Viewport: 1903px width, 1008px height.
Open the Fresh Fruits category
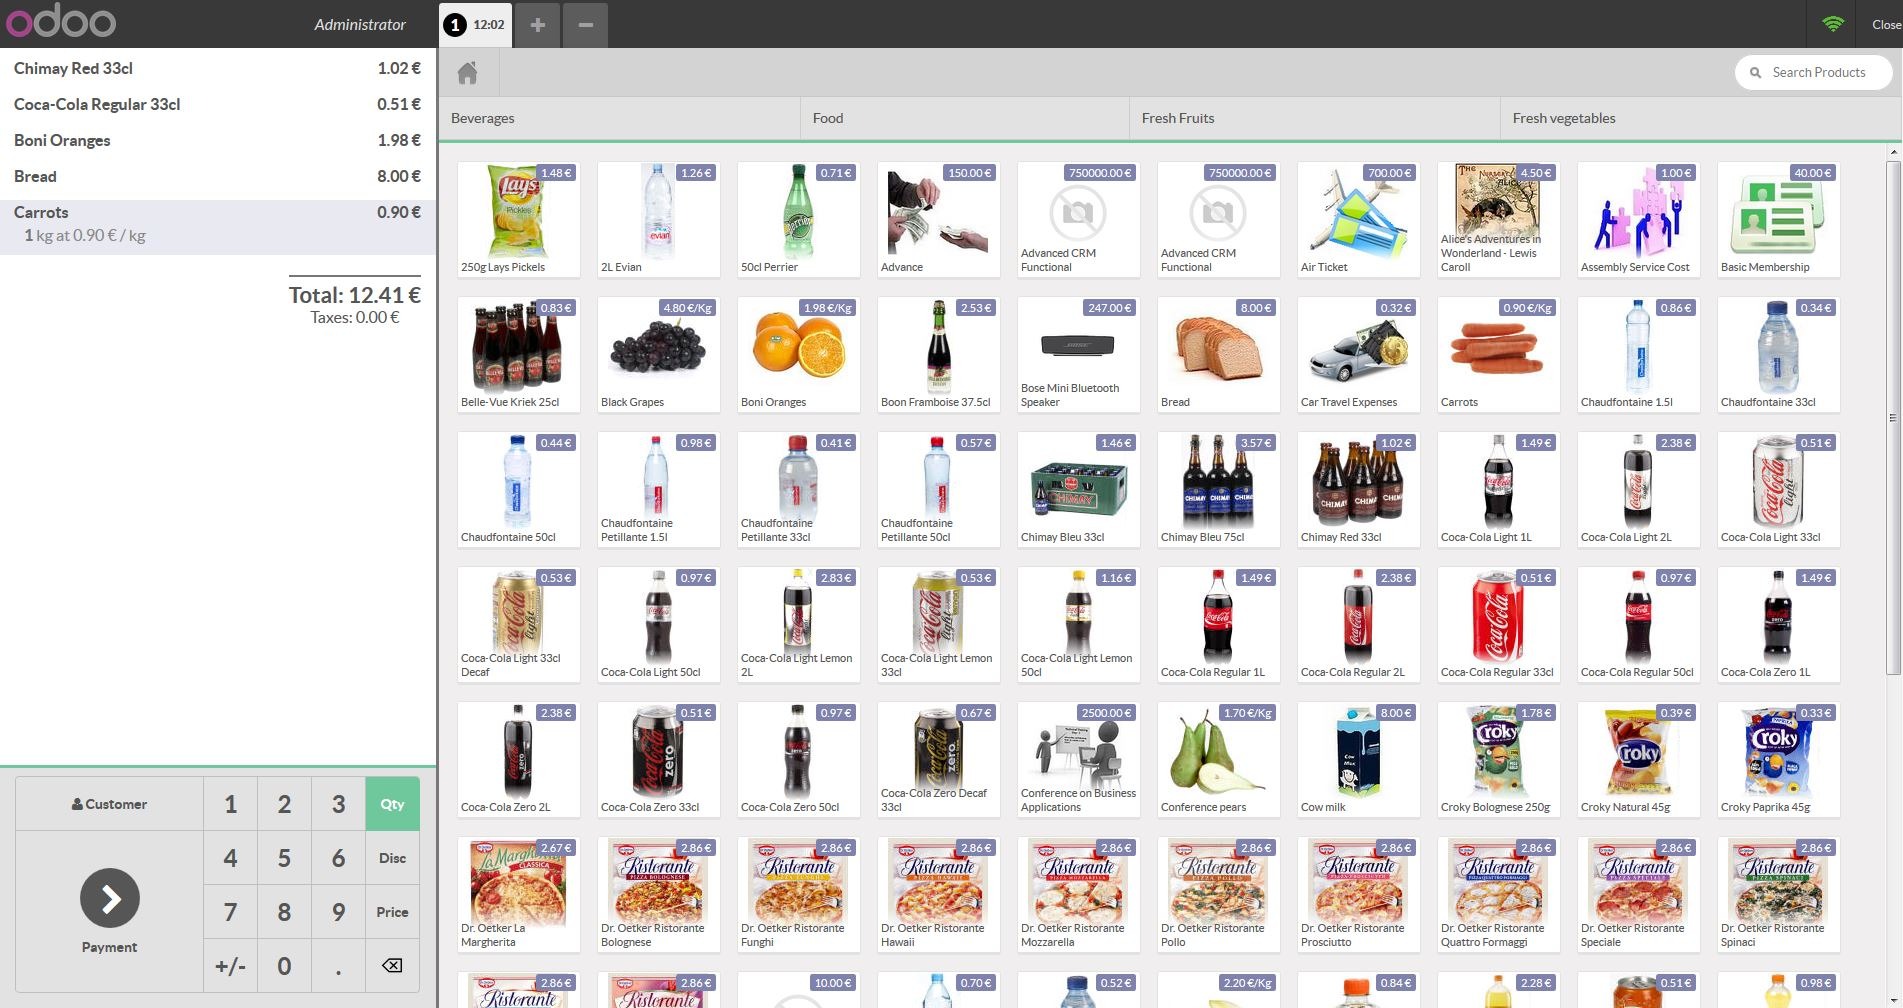point(1178,118)
